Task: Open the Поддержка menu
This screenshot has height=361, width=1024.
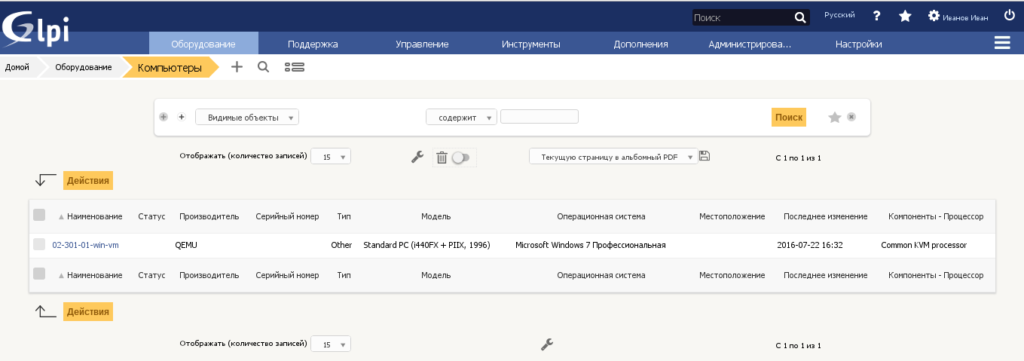Action: point(312,44)
